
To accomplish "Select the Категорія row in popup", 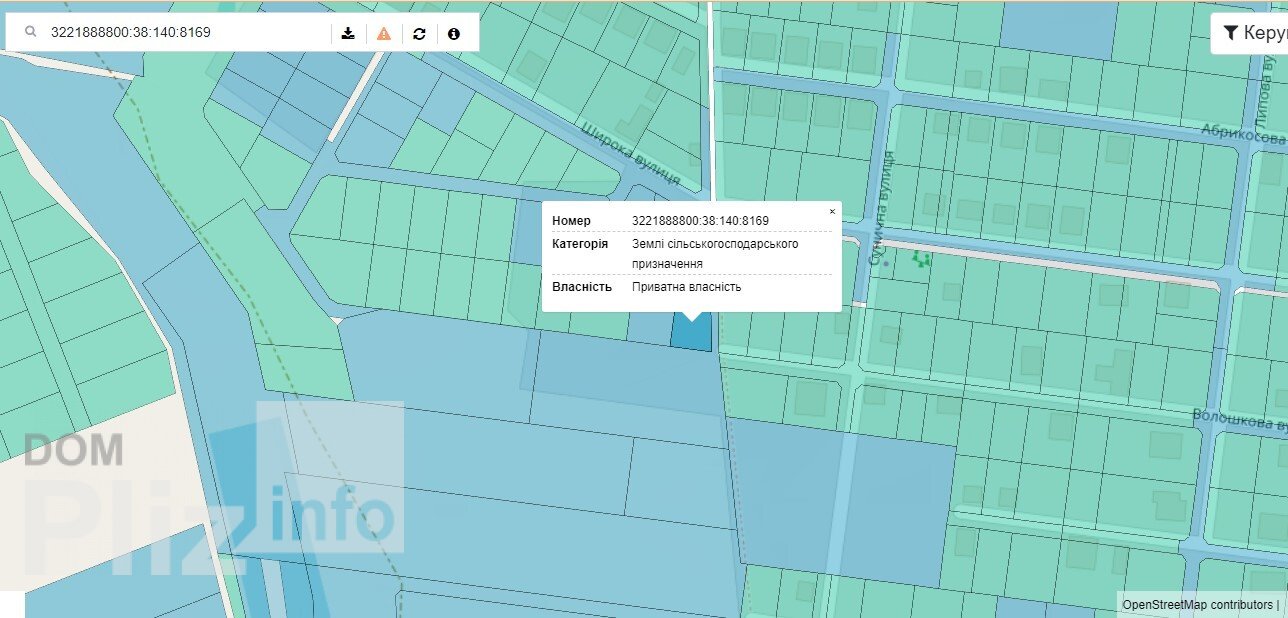I will point(690,253).
